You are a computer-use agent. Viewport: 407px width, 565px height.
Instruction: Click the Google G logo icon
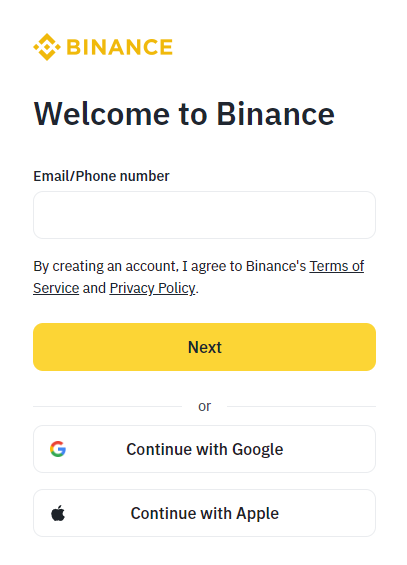[58, 449]
